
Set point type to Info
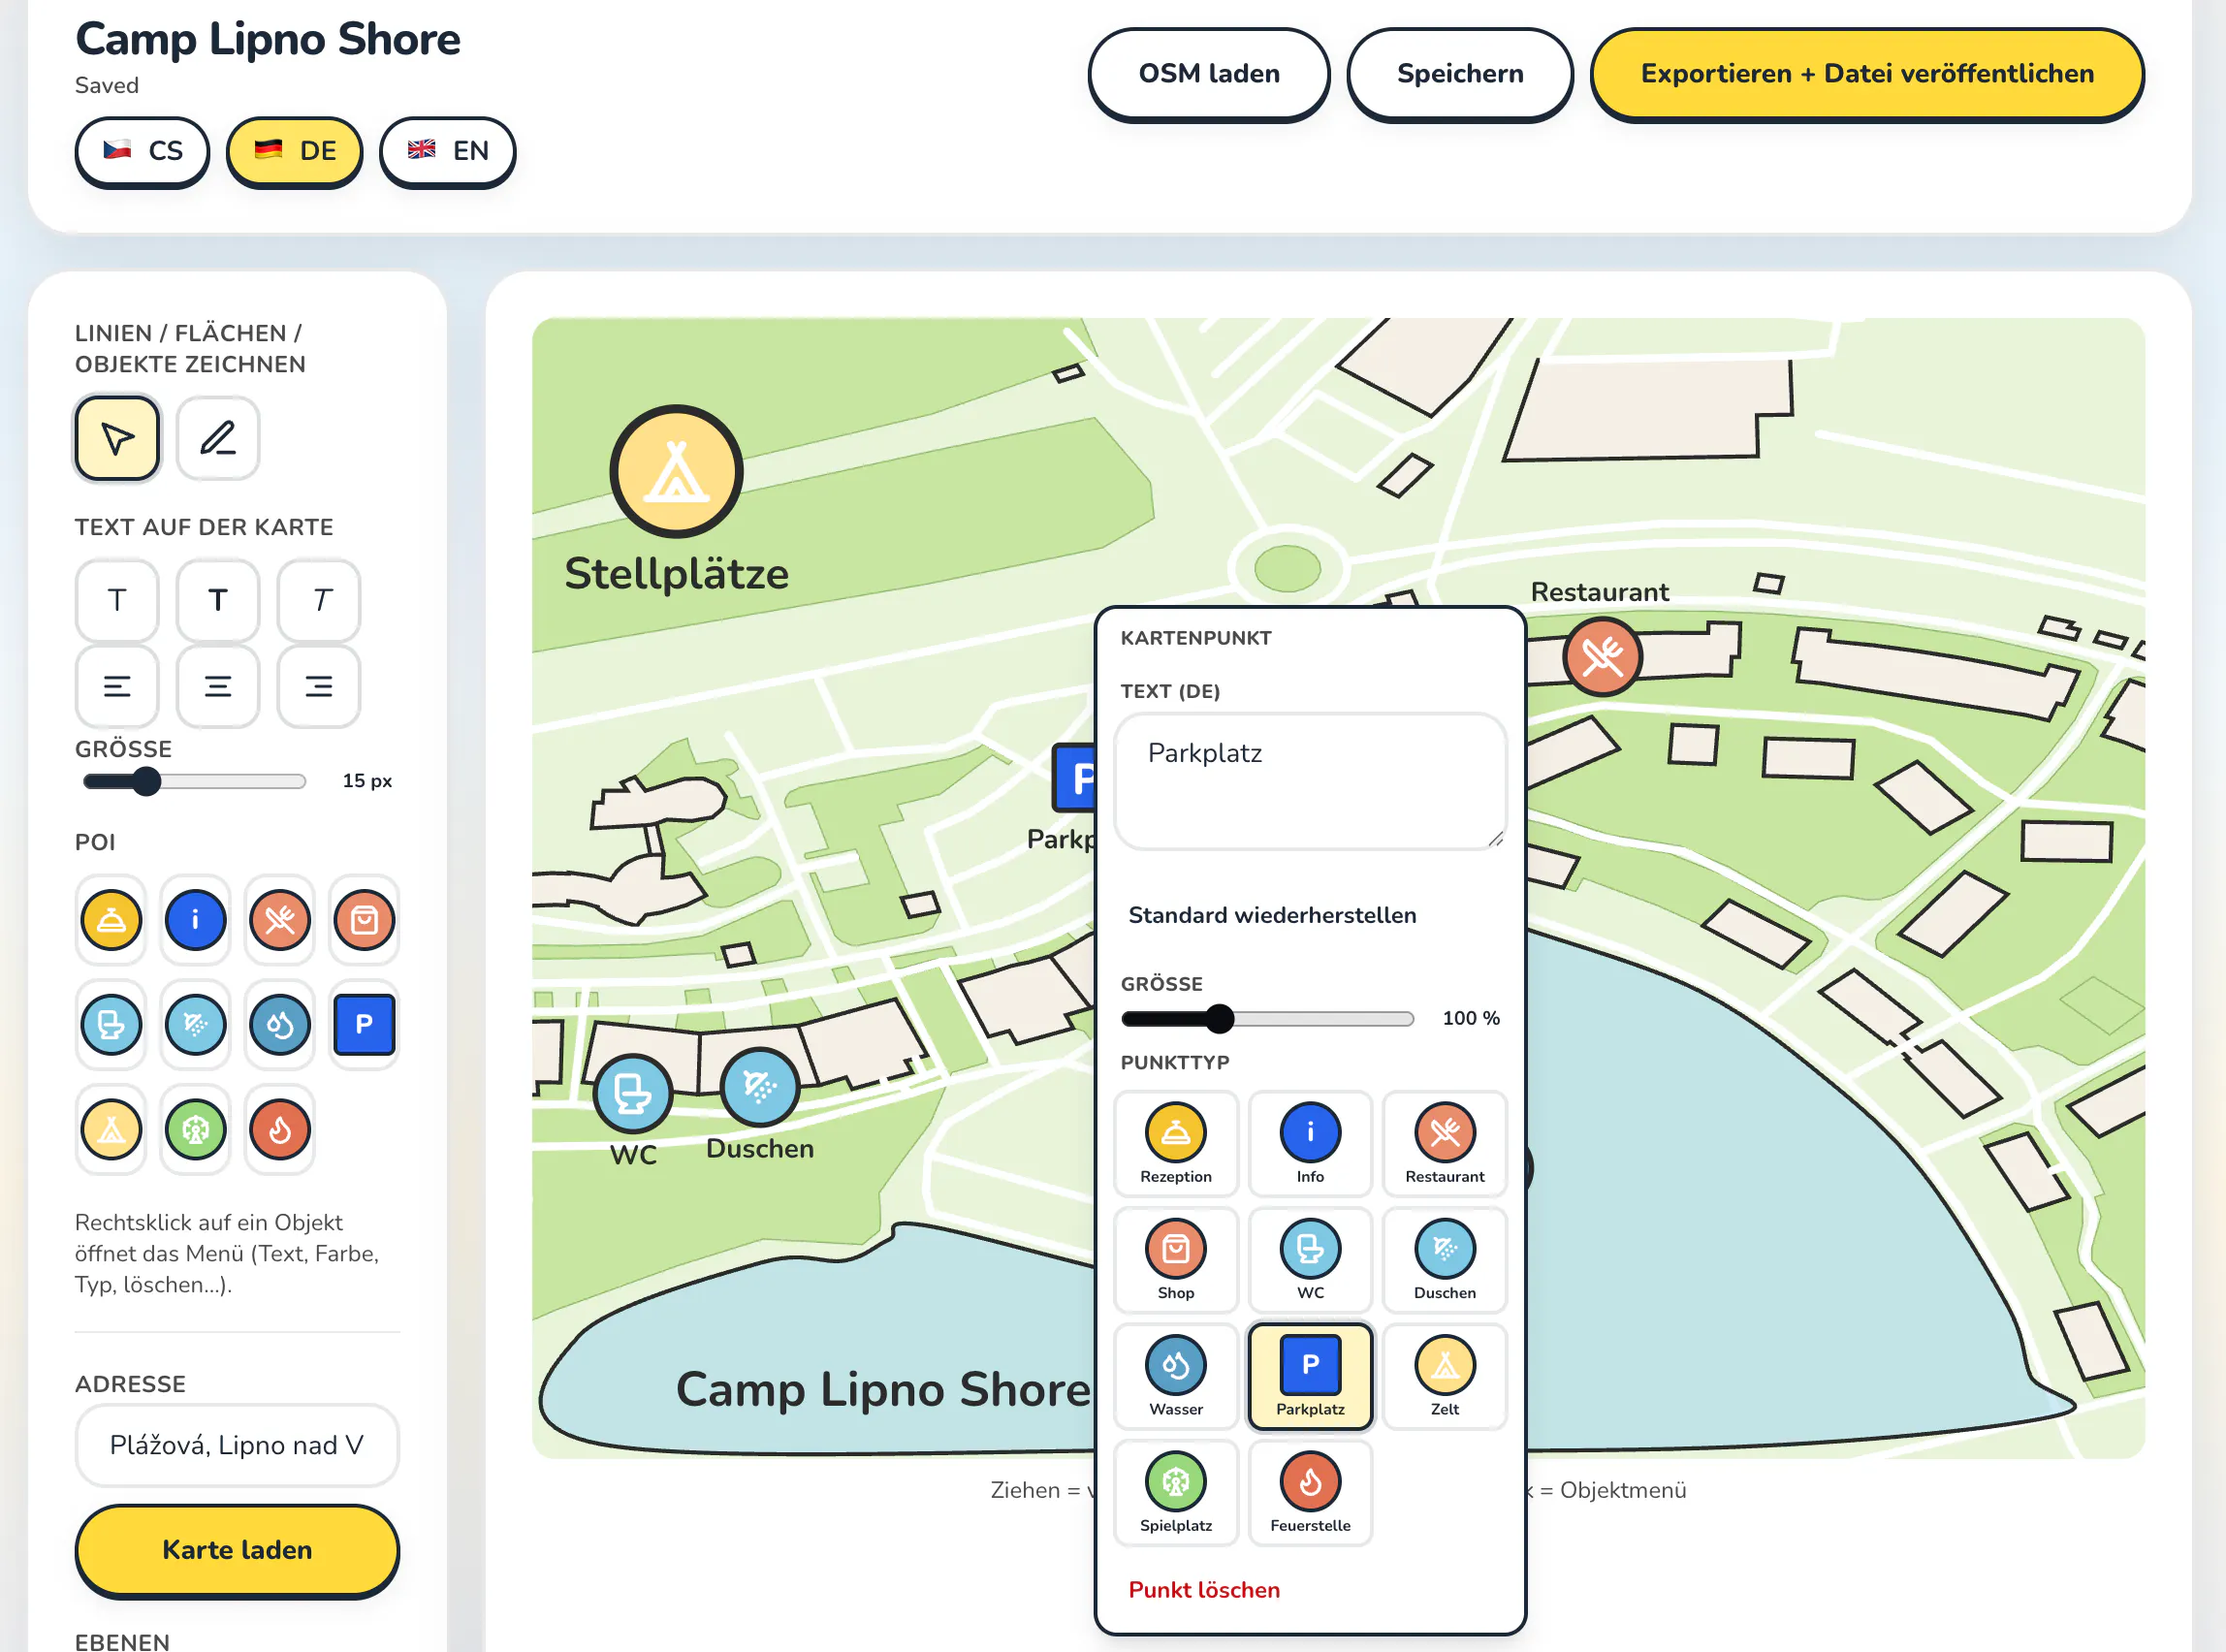1310,1143
